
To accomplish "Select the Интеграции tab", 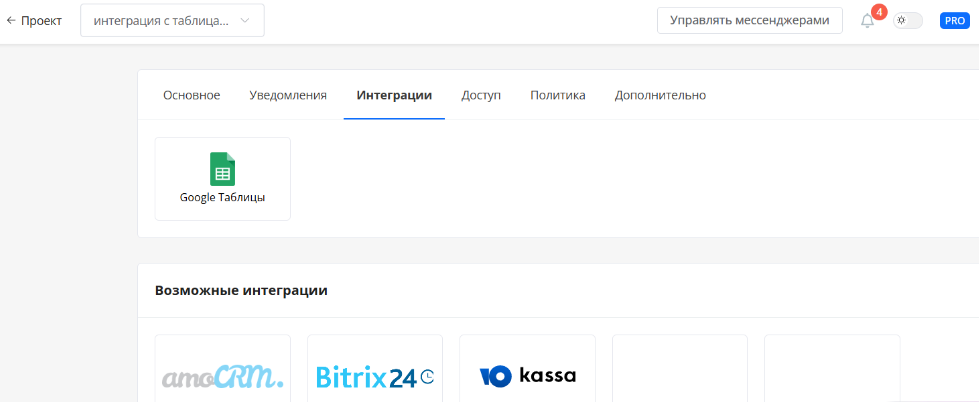I will pyautogui.click(x=394, y=95).
